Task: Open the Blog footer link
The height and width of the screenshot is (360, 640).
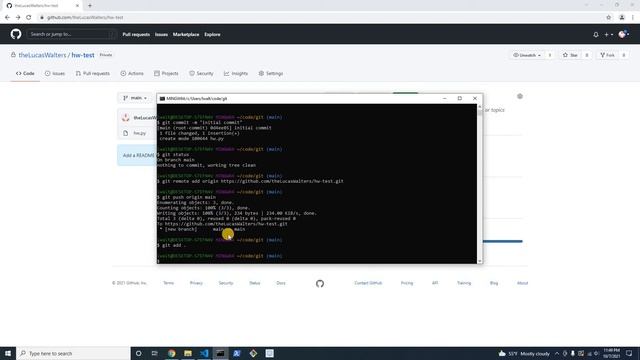Action: coord(494,283)
